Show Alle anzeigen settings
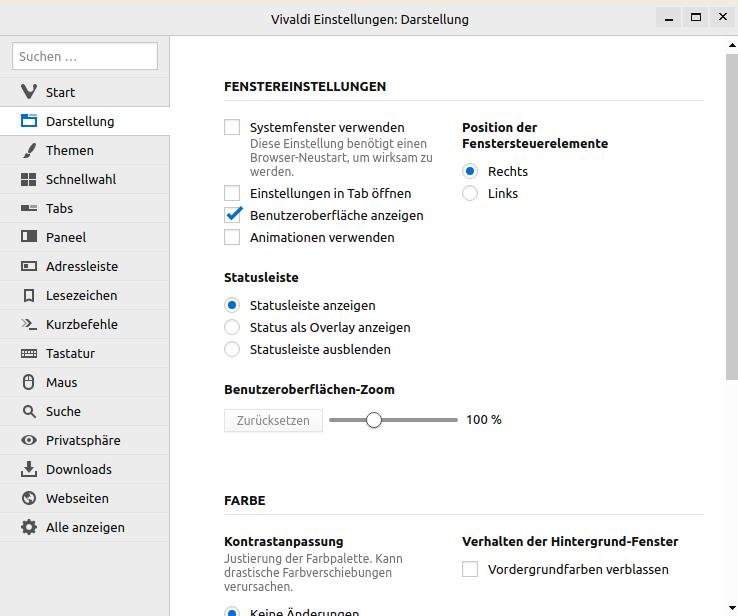The width and height of the screenshot is (738, 616). coord(85,527)
